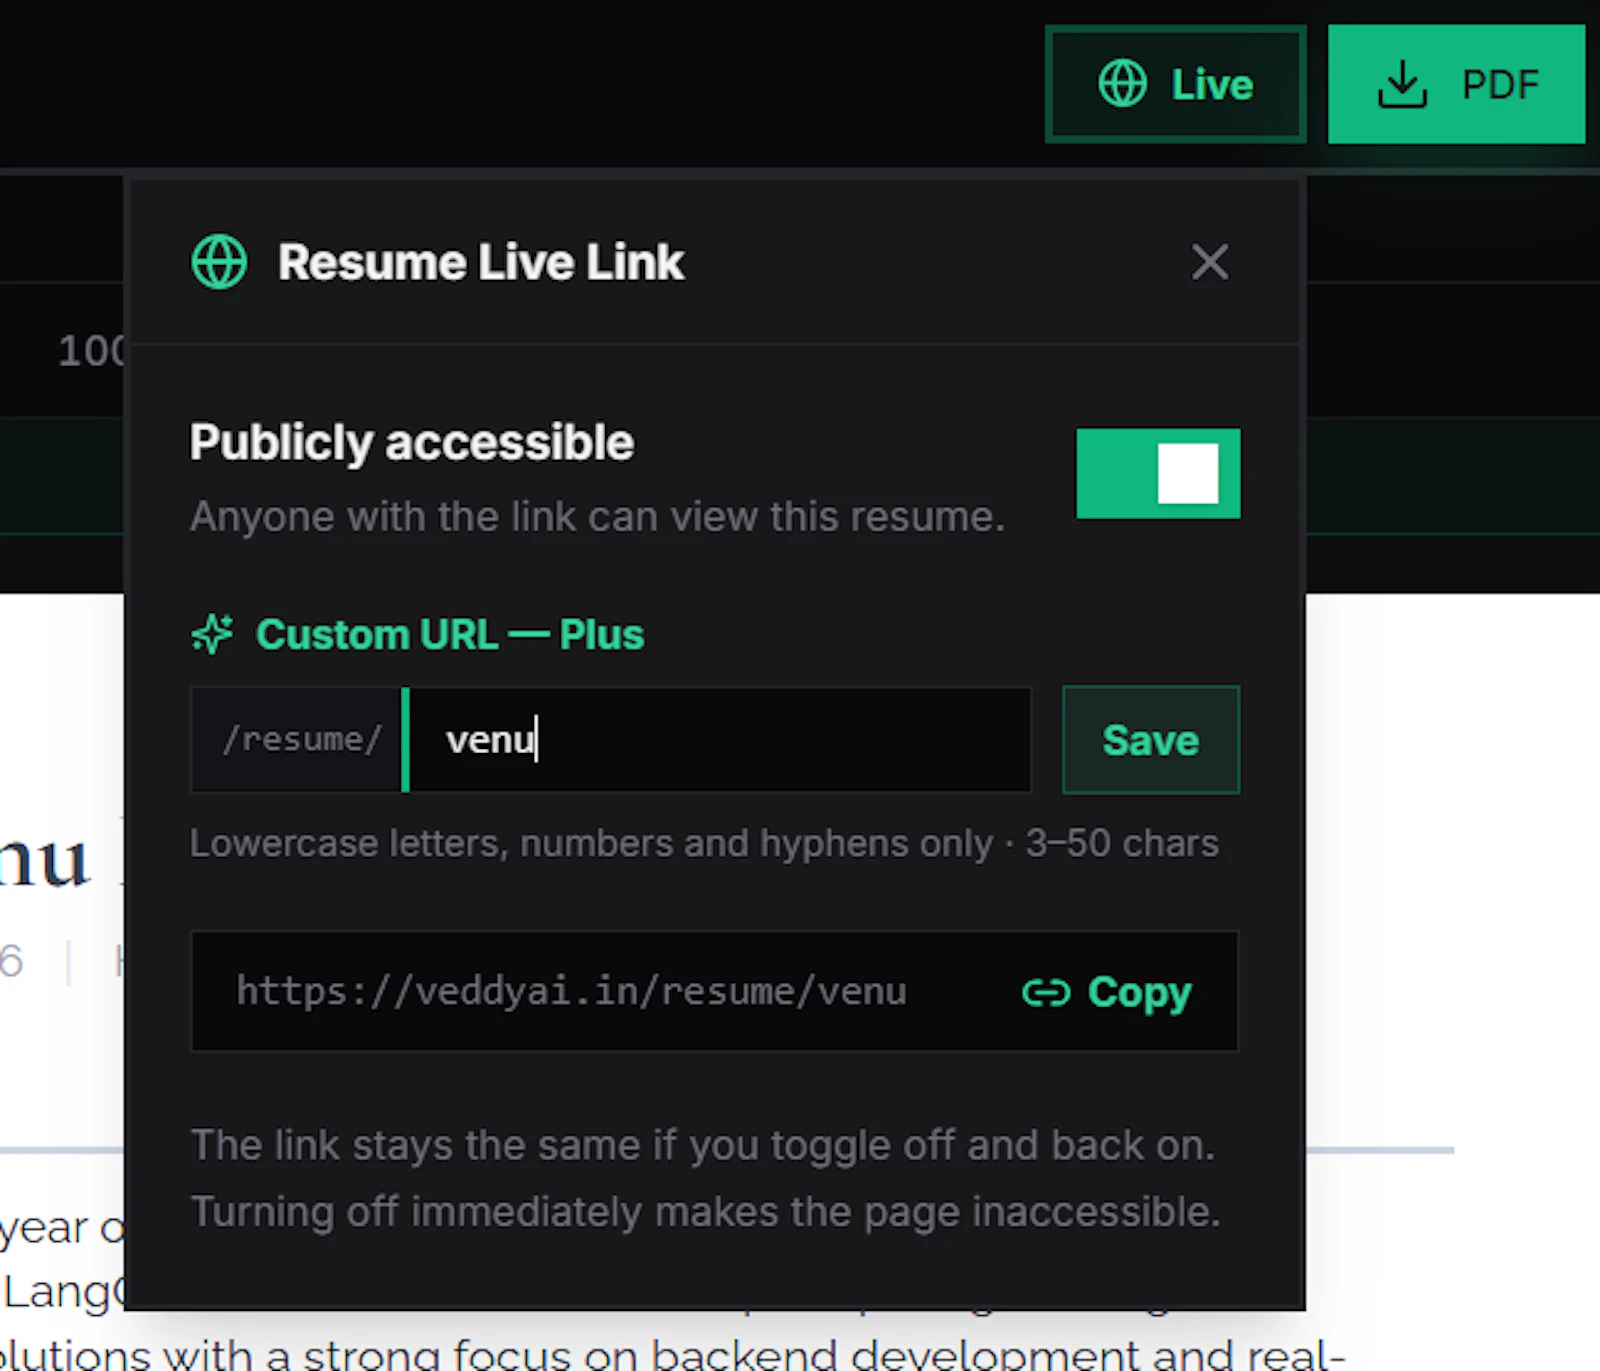Image resolution: width=1600 pixels, height=1371 pixels.
Task: Select the https://veddyai.in/resume/venu URL text
Action: coord(572,991)
